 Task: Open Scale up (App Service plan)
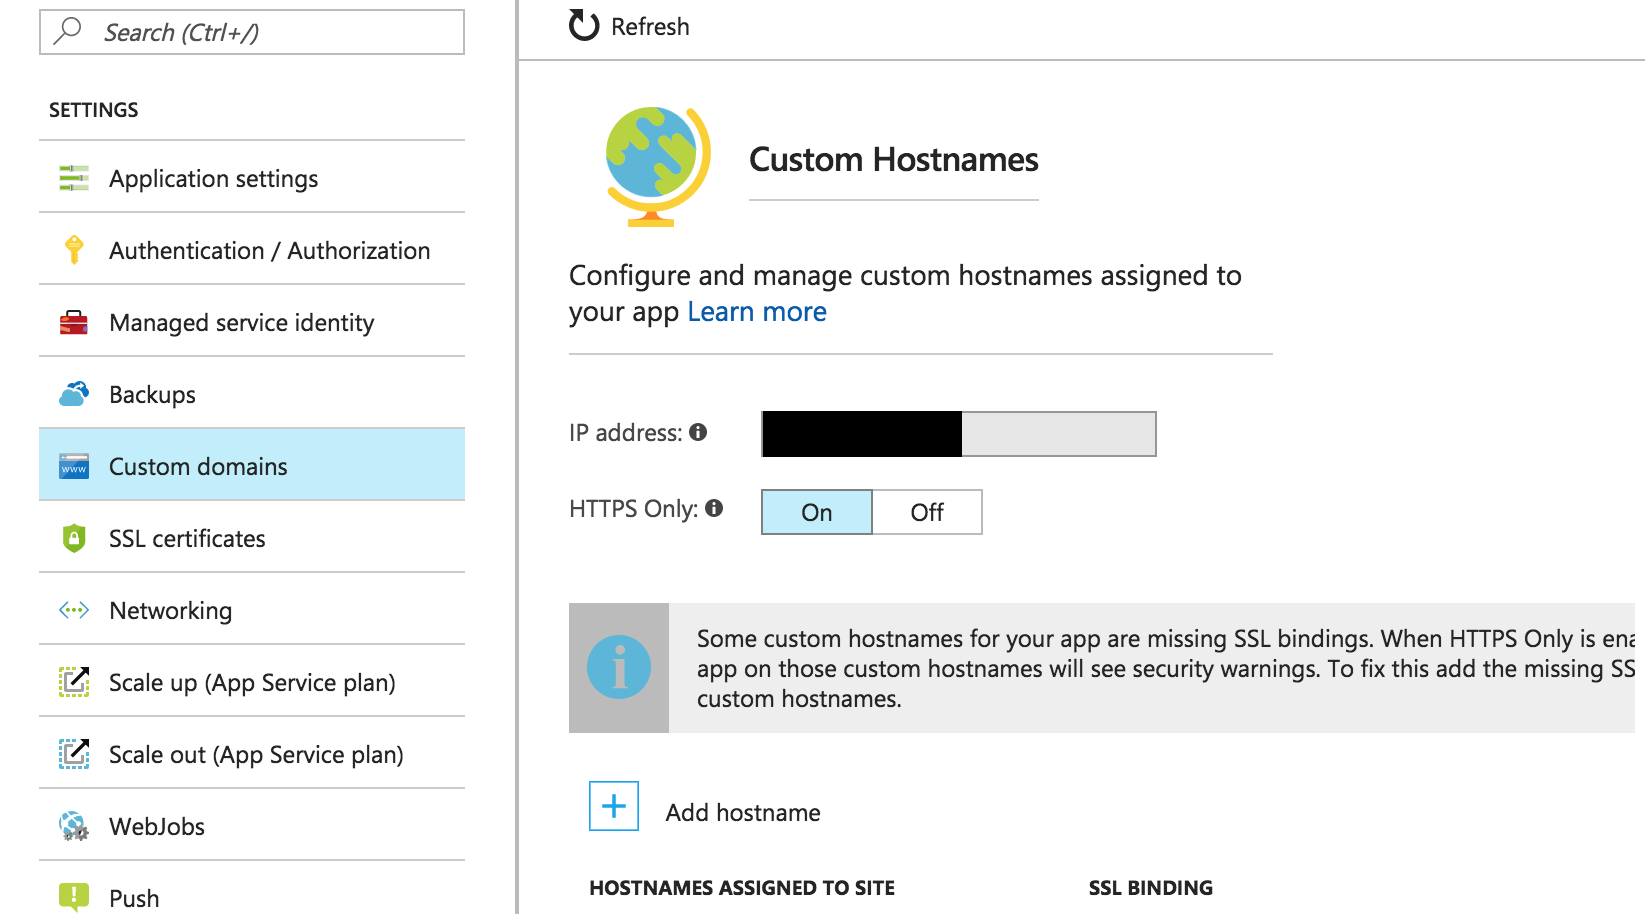coord(252,682)
